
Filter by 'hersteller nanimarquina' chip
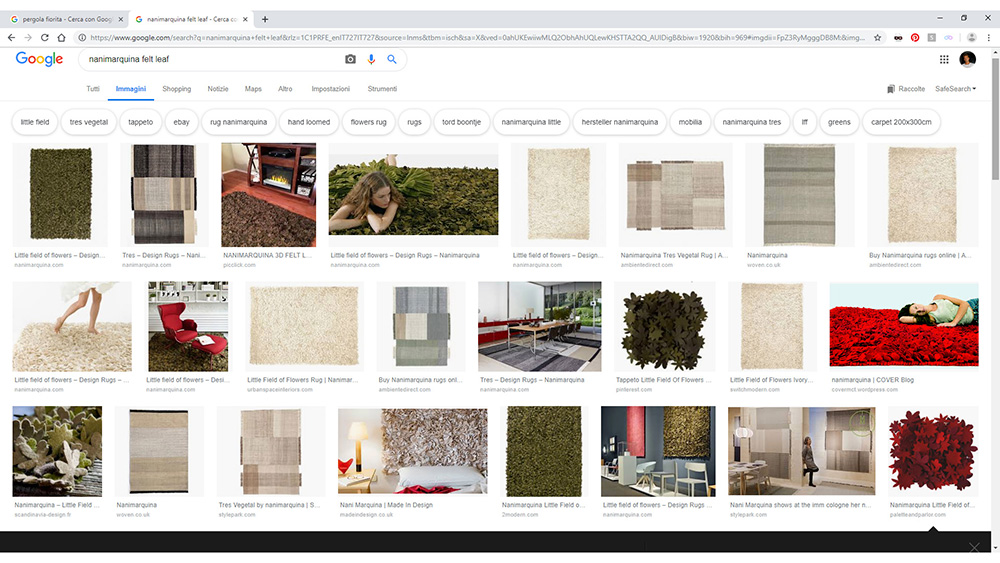coord(619,122)
